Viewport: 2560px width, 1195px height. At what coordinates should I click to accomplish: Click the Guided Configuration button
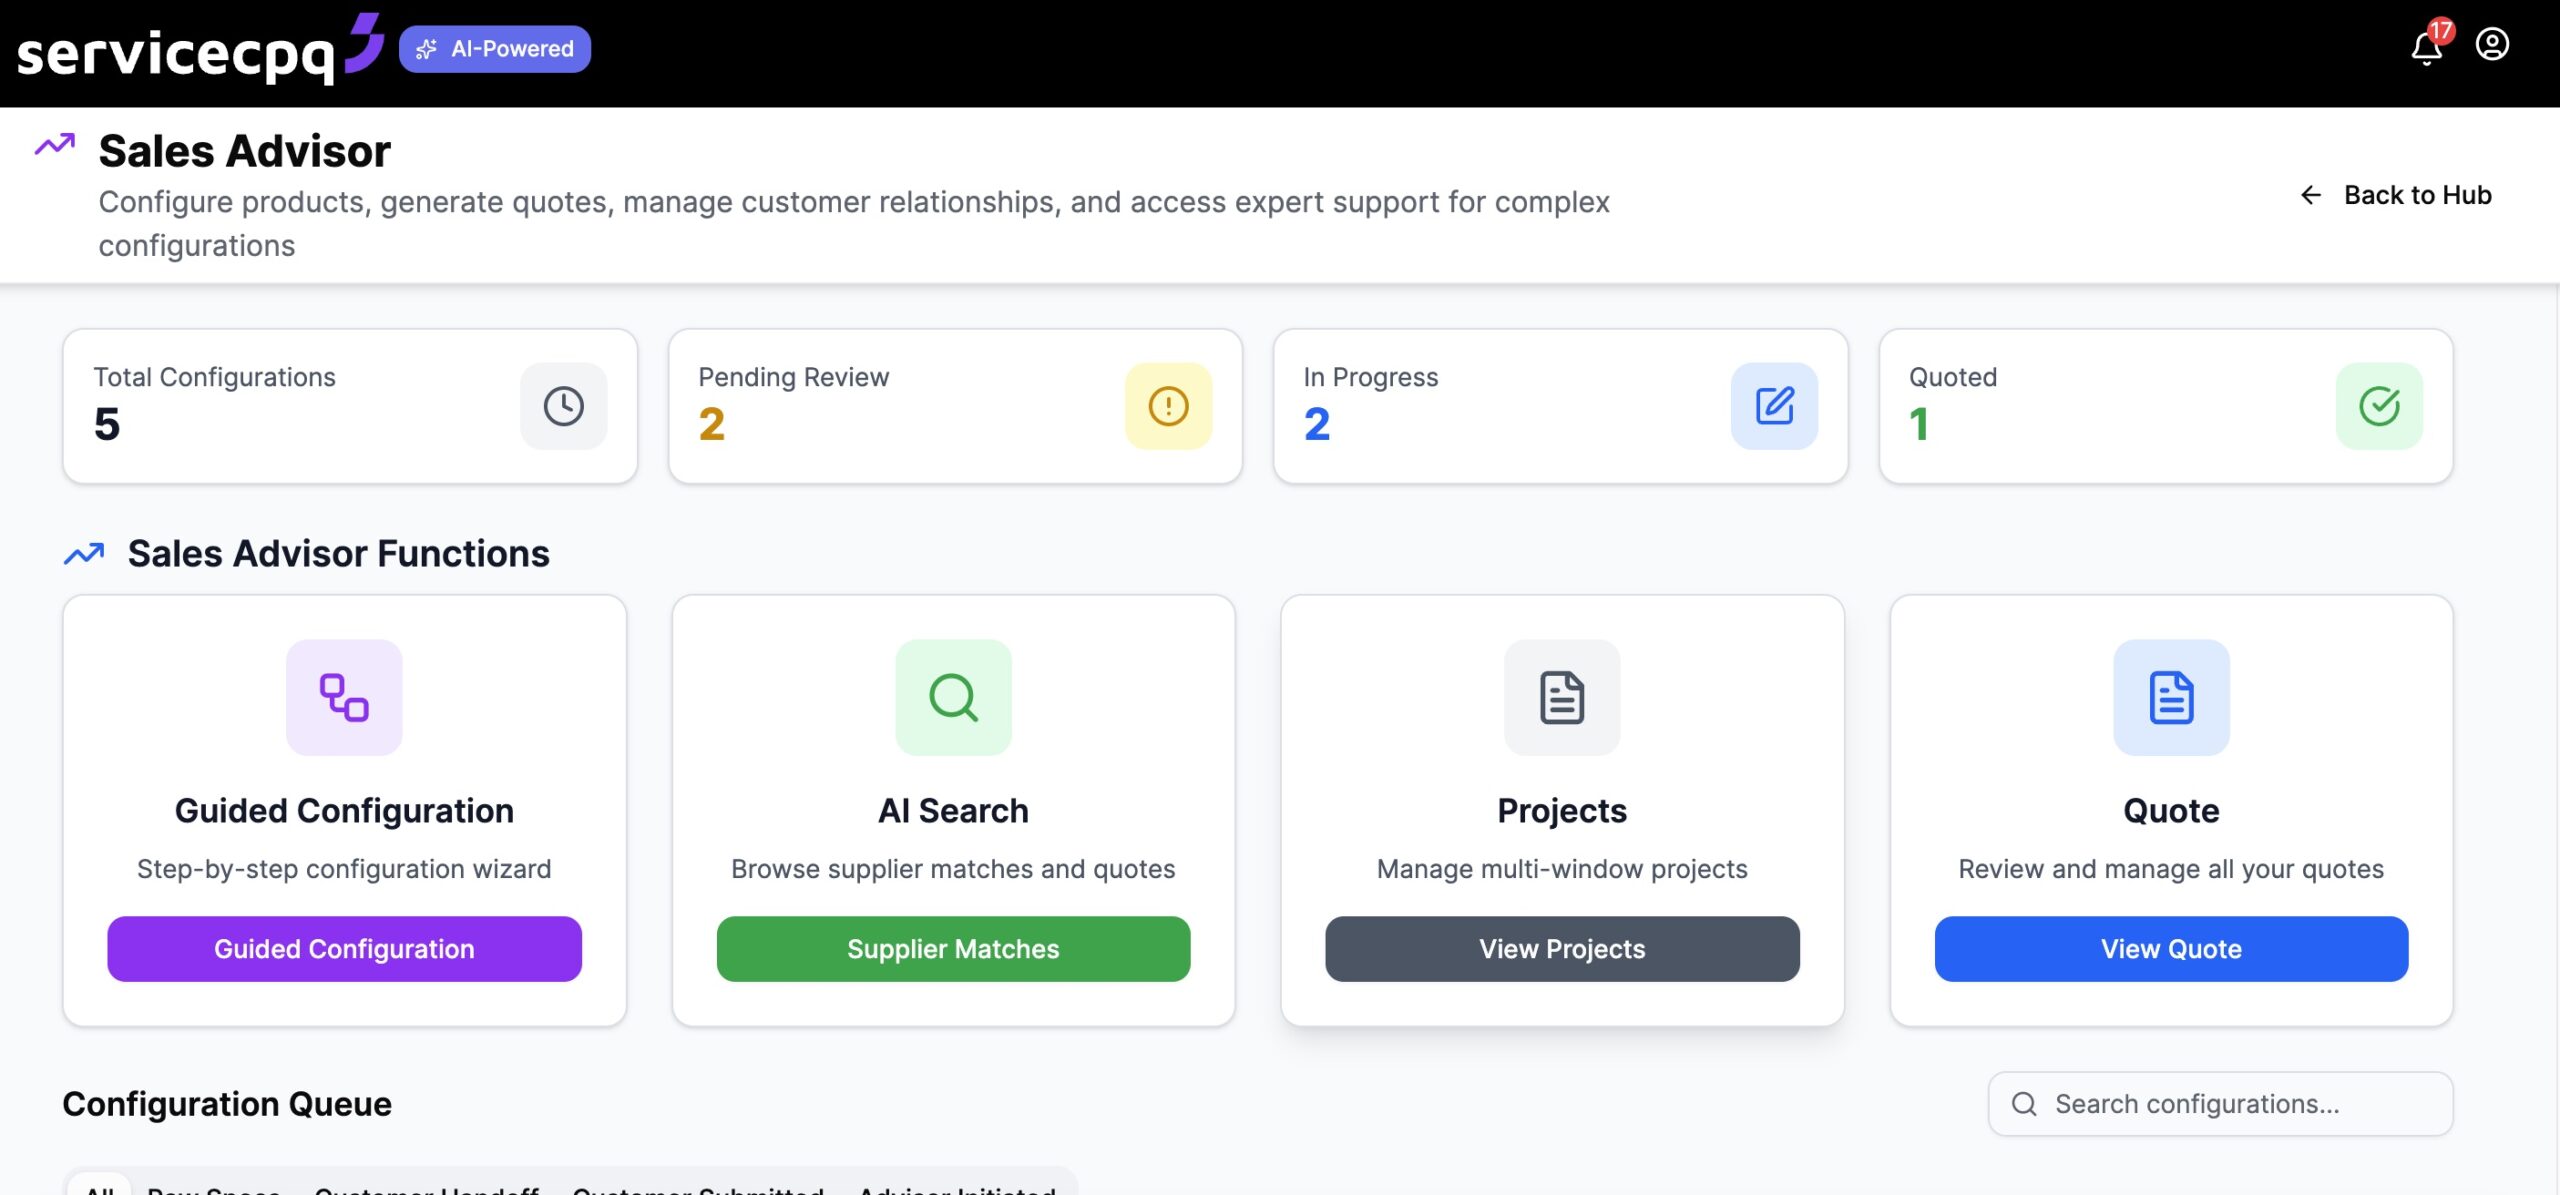[344, 948]
